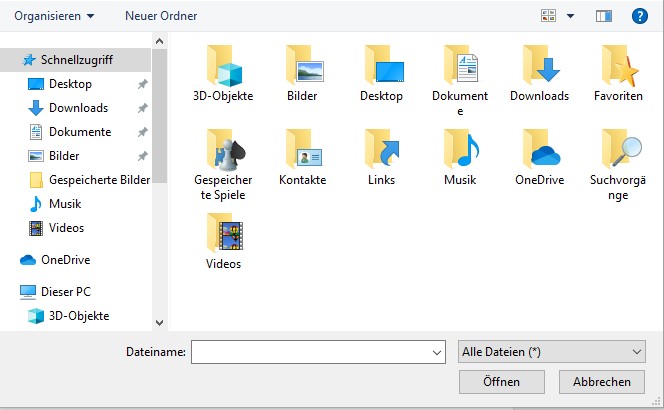Image resolution: width=664 pixels, height=410 pixels.
Task: Open Bilder in the sidebar
Action: coord(64,156)
